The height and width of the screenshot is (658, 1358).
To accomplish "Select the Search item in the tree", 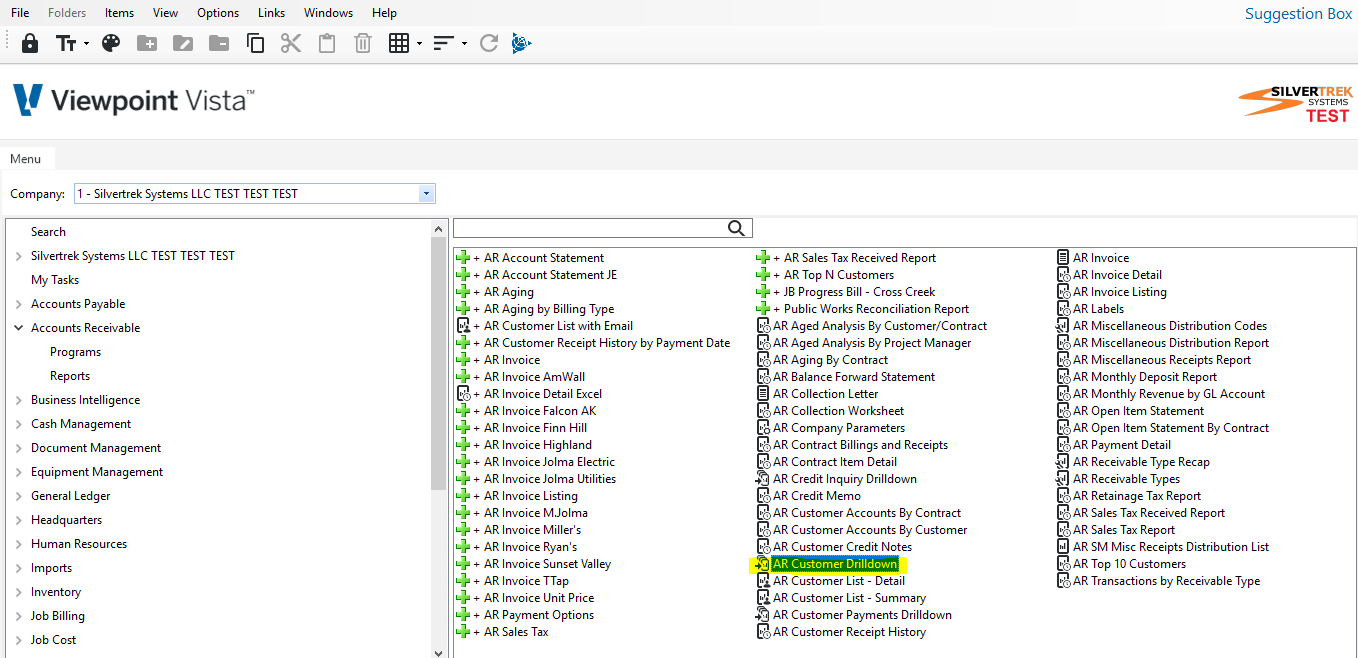I will (x=48, y=232).
